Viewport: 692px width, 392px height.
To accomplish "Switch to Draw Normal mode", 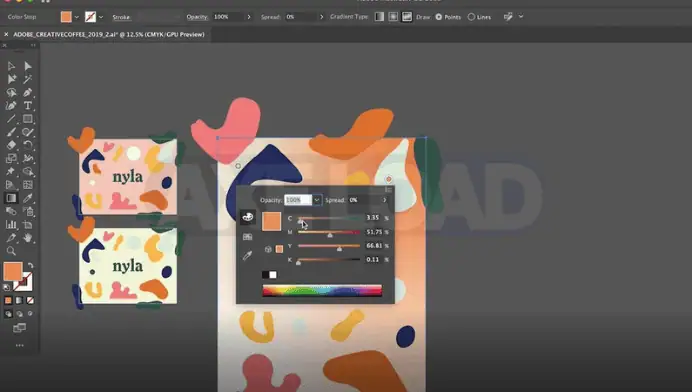I will tap(8, 314).
